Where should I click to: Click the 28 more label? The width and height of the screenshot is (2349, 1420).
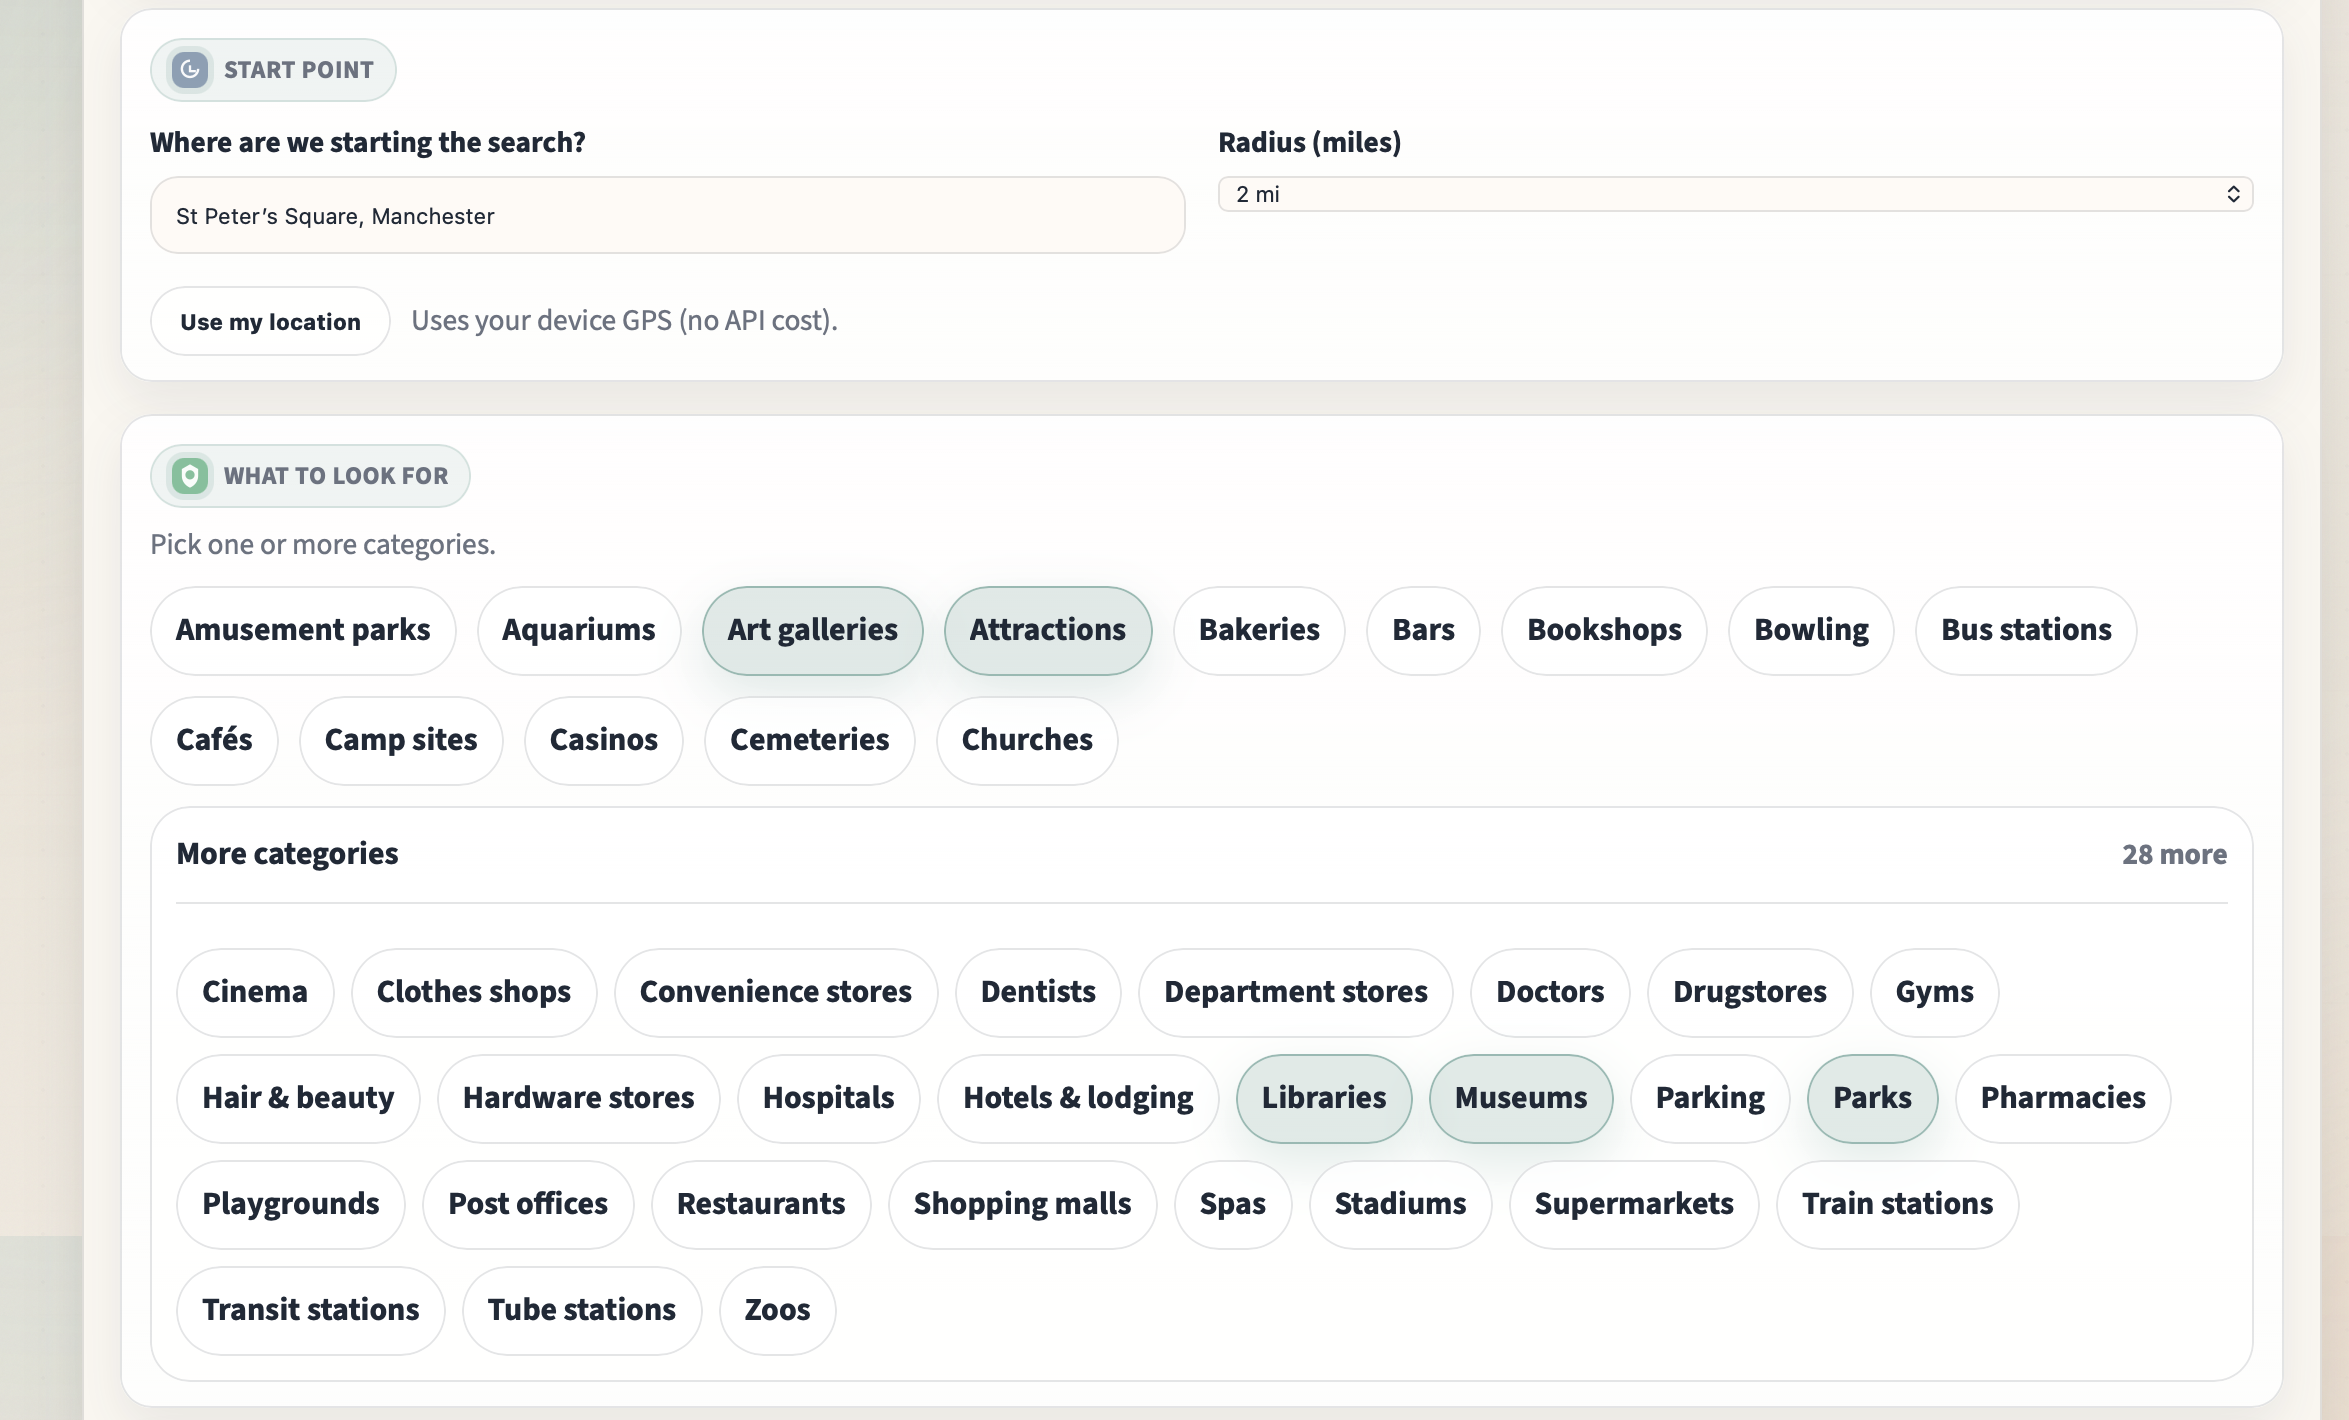pos(2174,854)
